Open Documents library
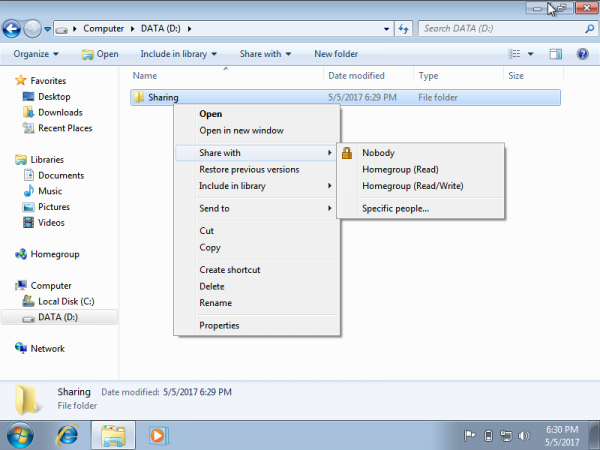 point(53,175)
